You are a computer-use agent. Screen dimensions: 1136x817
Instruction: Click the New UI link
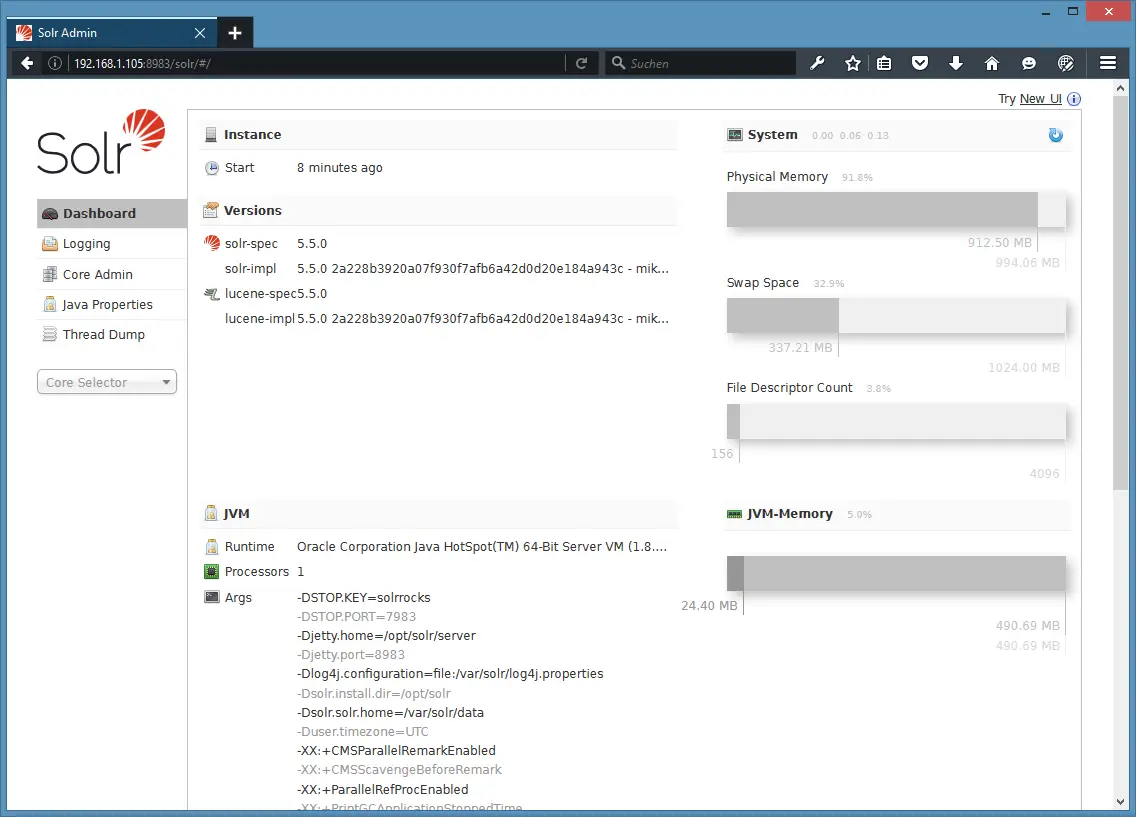tap(1040, 99)
